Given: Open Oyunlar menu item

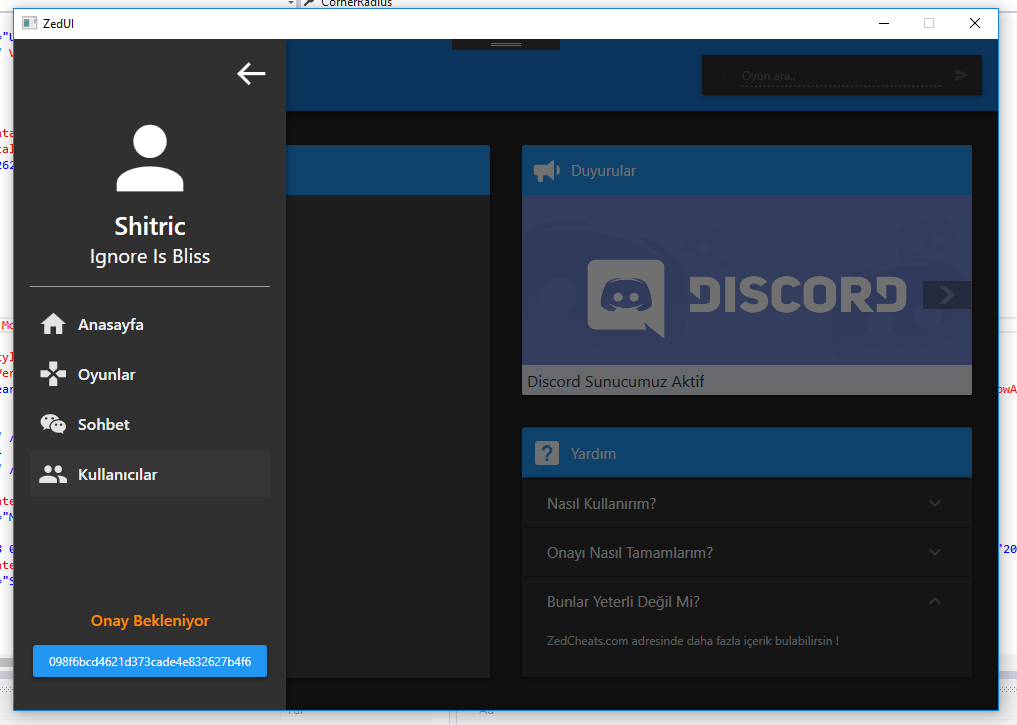Looking at the screenshot, I should point(150,374).
